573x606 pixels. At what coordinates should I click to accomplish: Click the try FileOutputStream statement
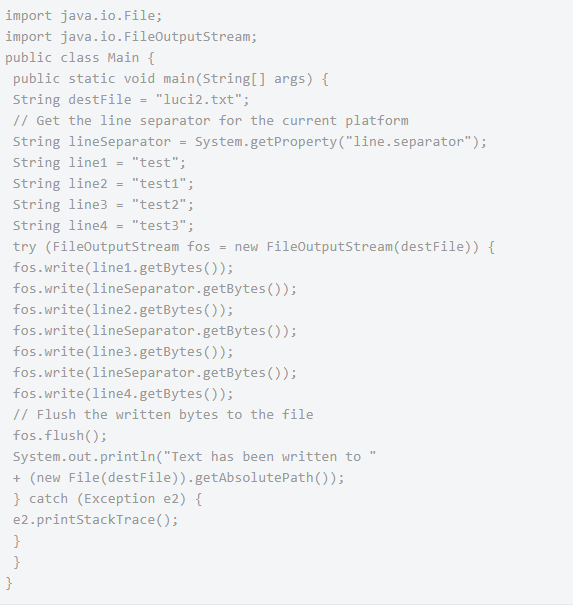click(254, 247)
